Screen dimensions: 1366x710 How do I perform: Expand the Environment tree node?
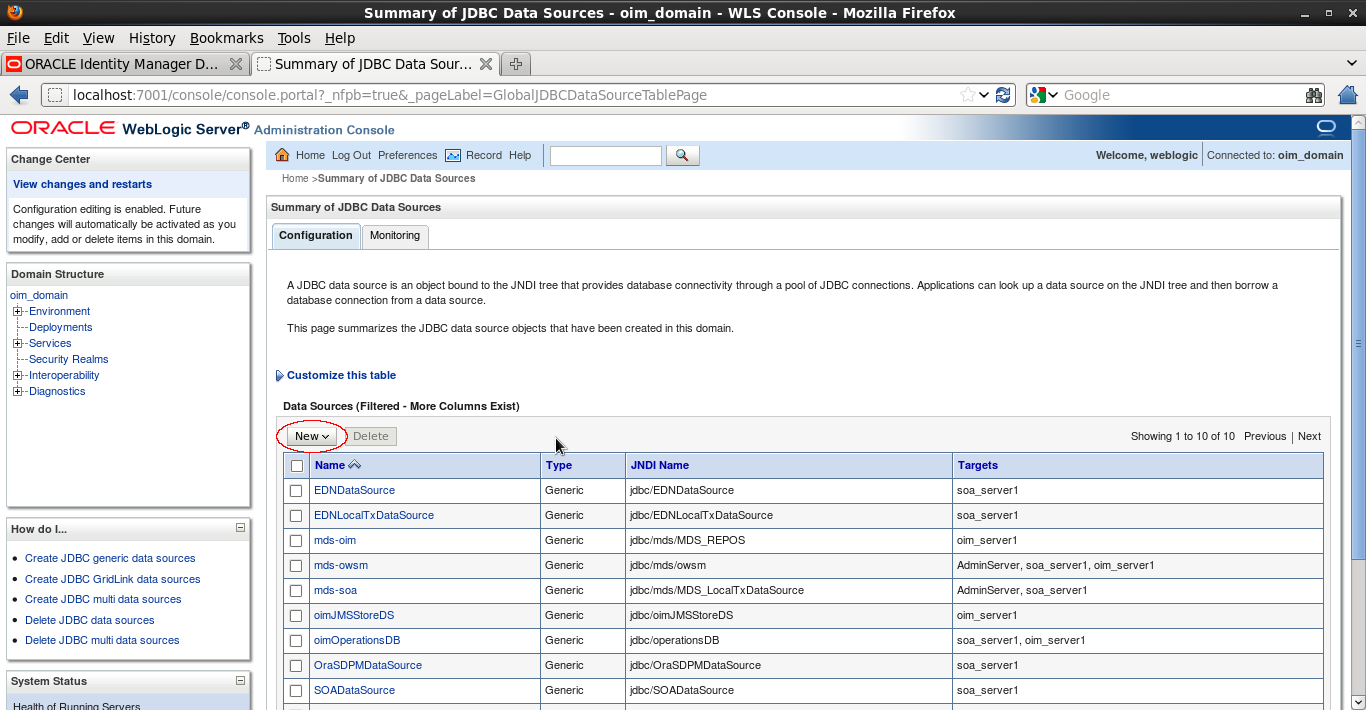click(17, 311)
